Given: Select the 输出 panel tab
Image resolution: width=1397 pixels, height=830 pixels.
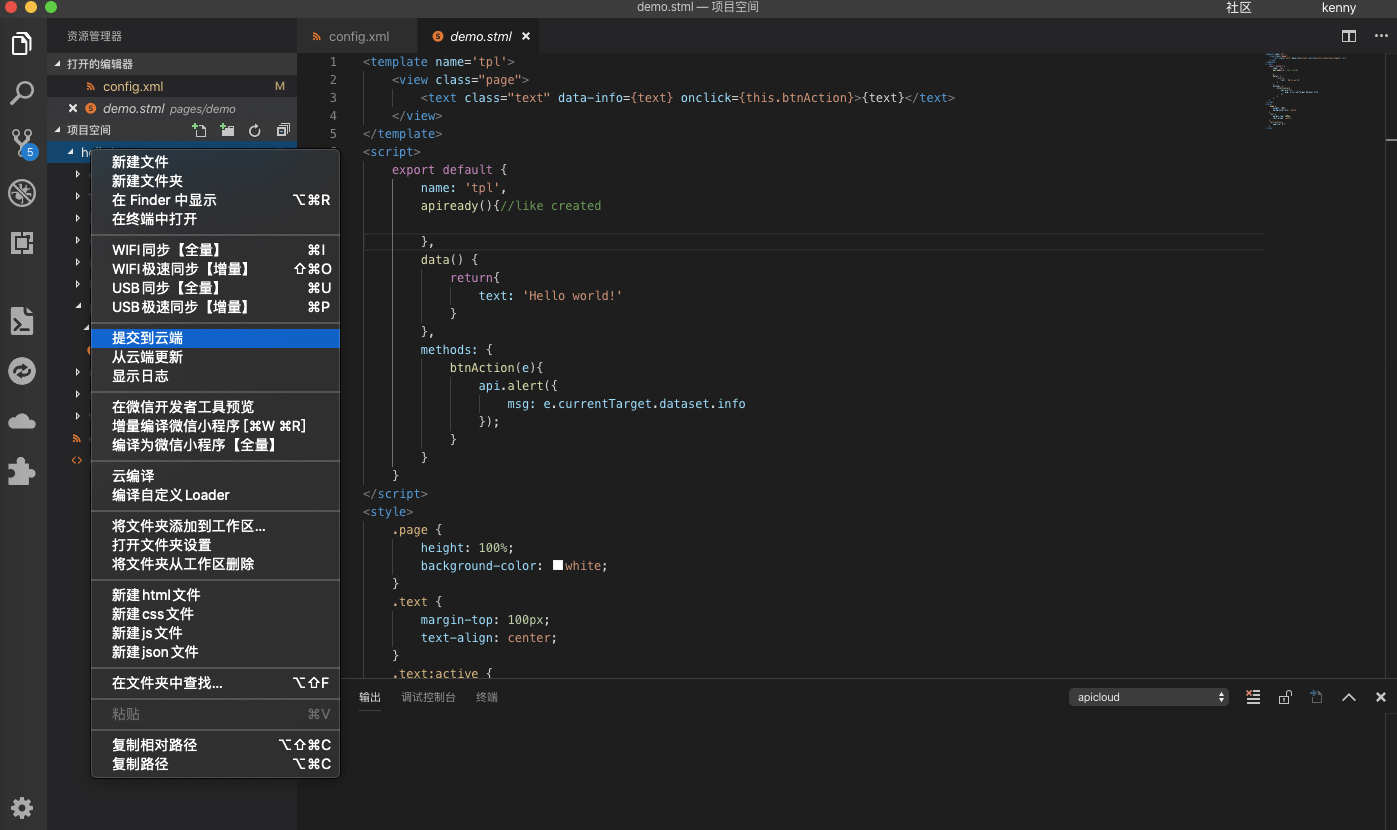Looking at the screenshot, I should click(x=370, y=697).
